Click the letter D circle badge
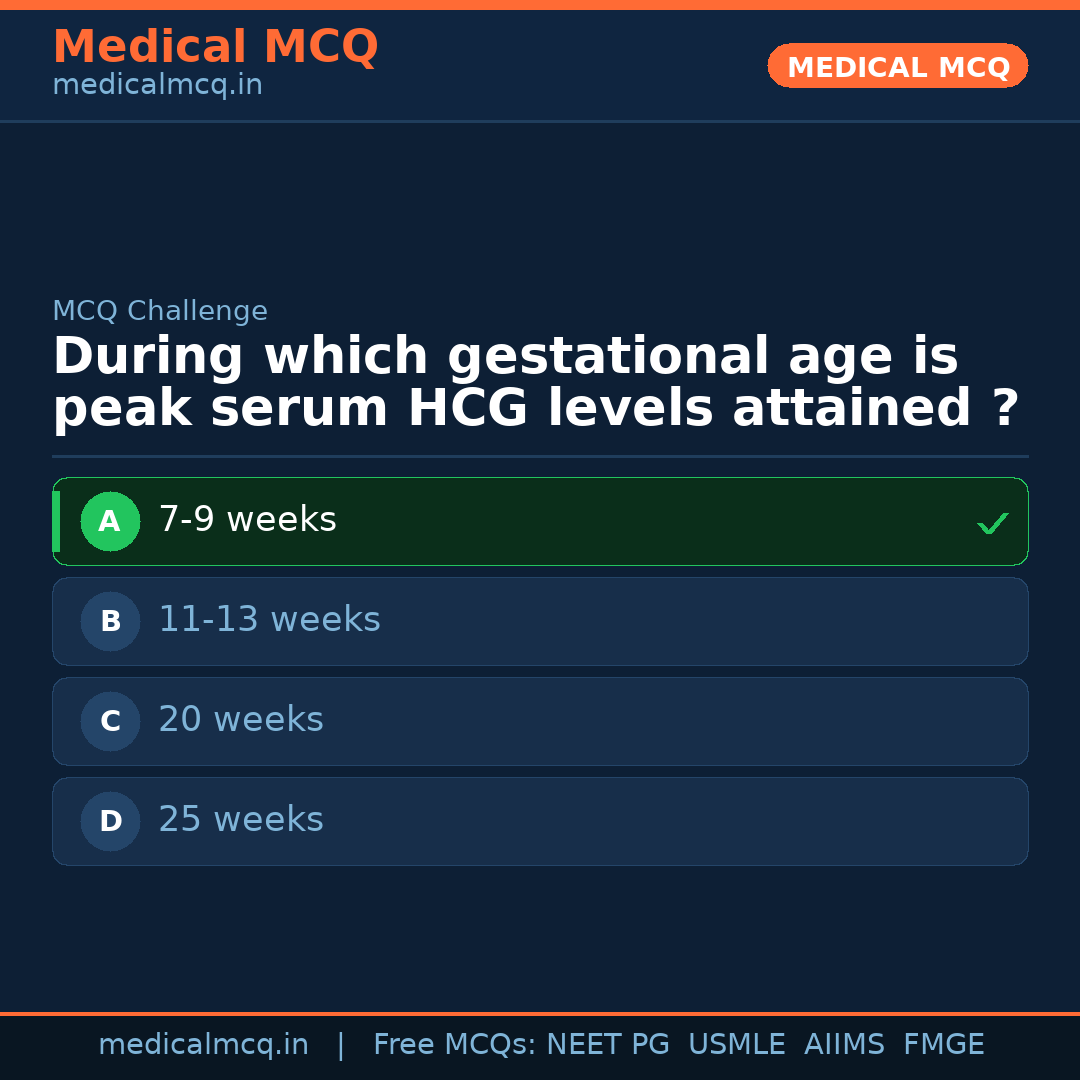The image size is (1080, 1080). (x=110, y=821)
